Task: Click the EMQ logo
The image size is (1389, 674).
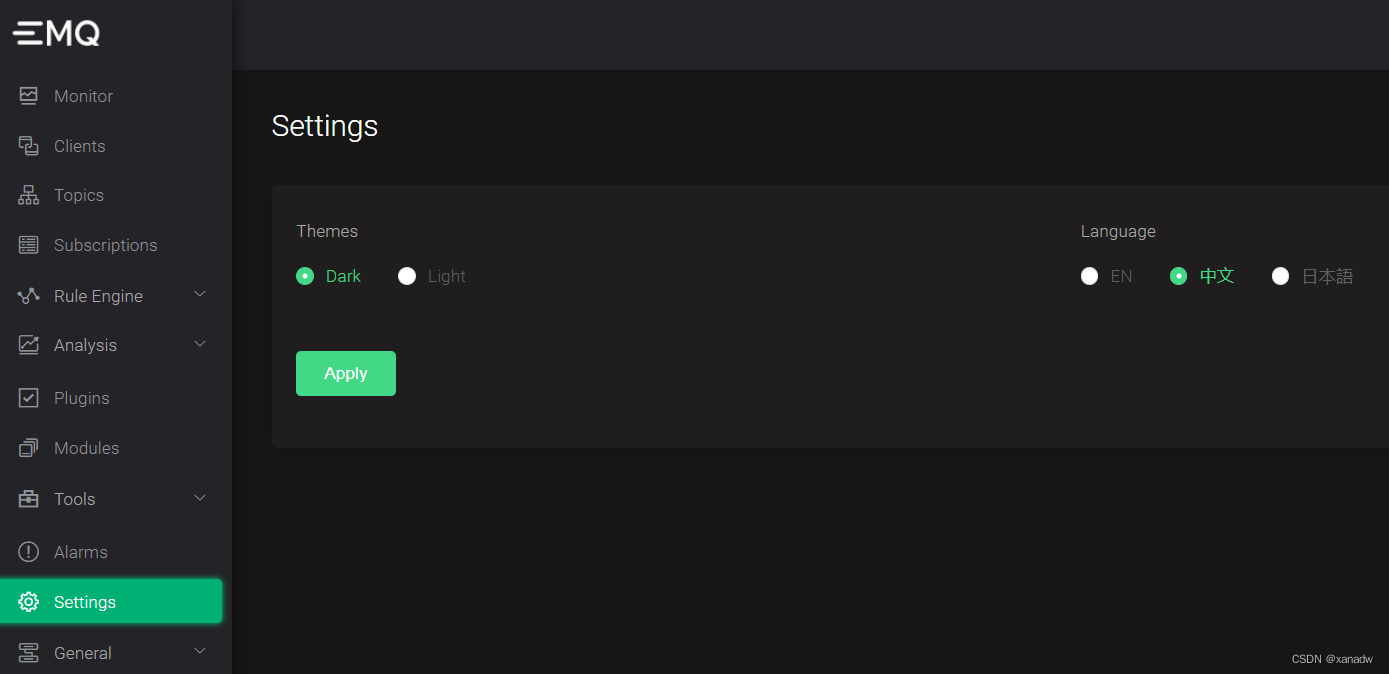Action: click(57, 34)
